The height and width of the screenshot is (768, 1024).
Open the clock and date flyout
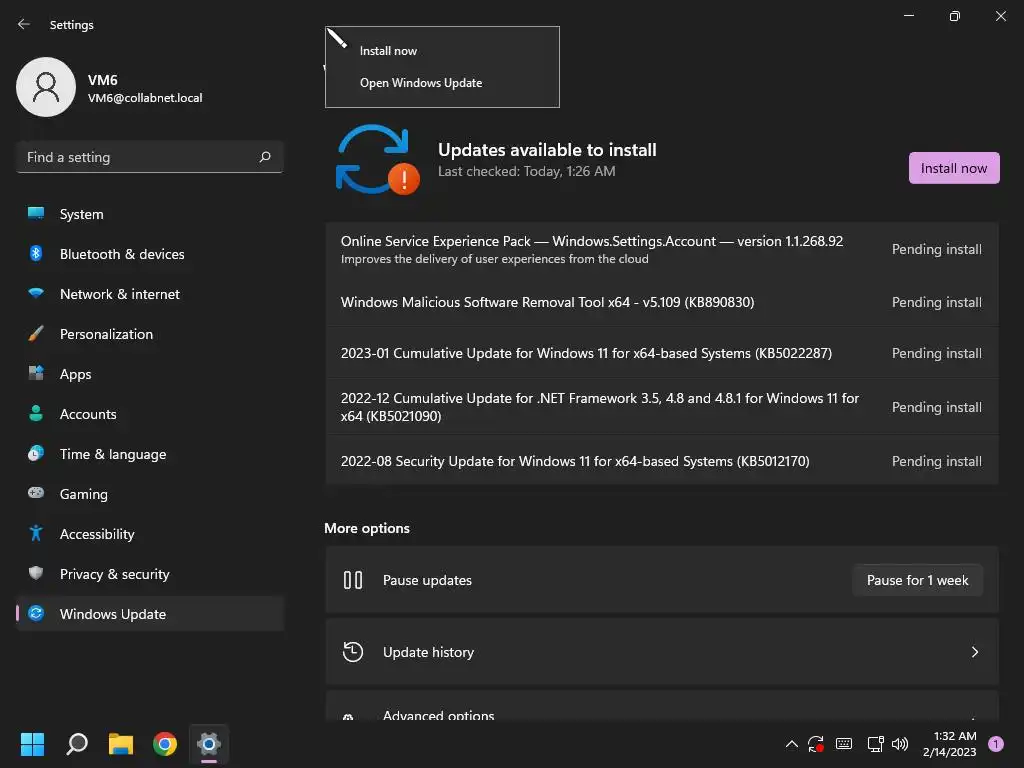tap(949, 744)
